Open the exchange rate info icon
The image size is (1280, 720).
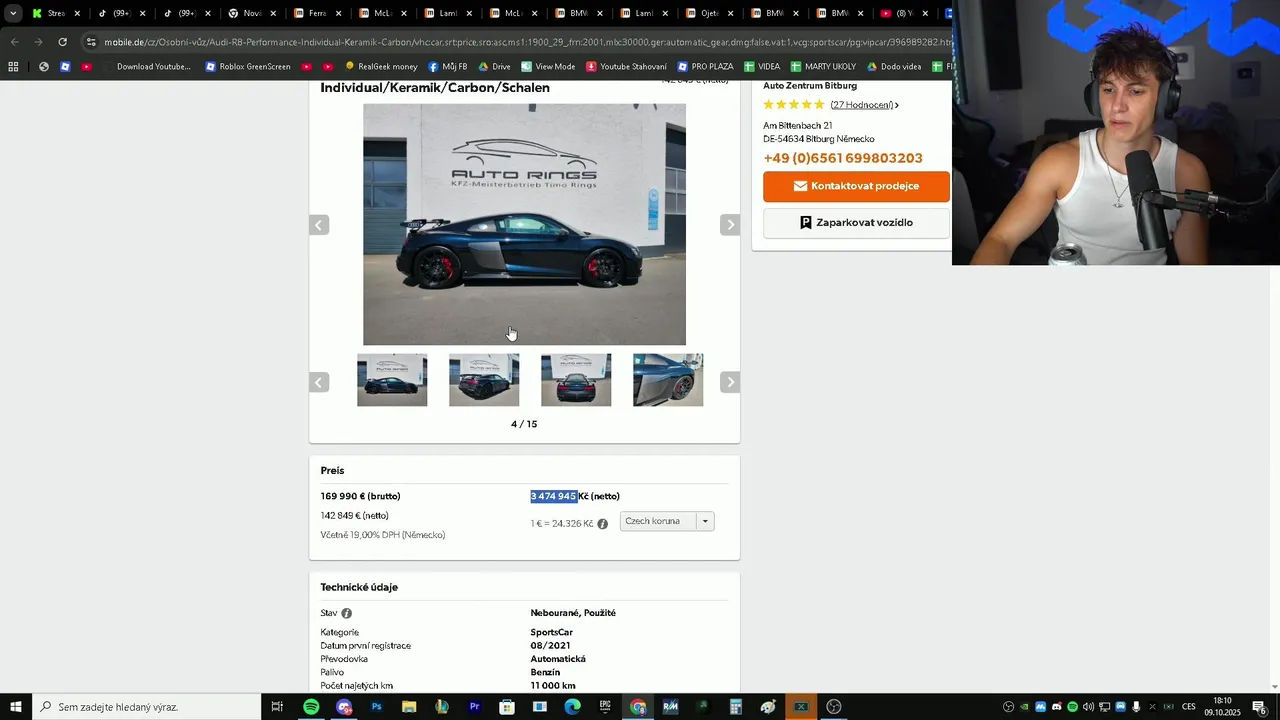(x=602, y=524)
